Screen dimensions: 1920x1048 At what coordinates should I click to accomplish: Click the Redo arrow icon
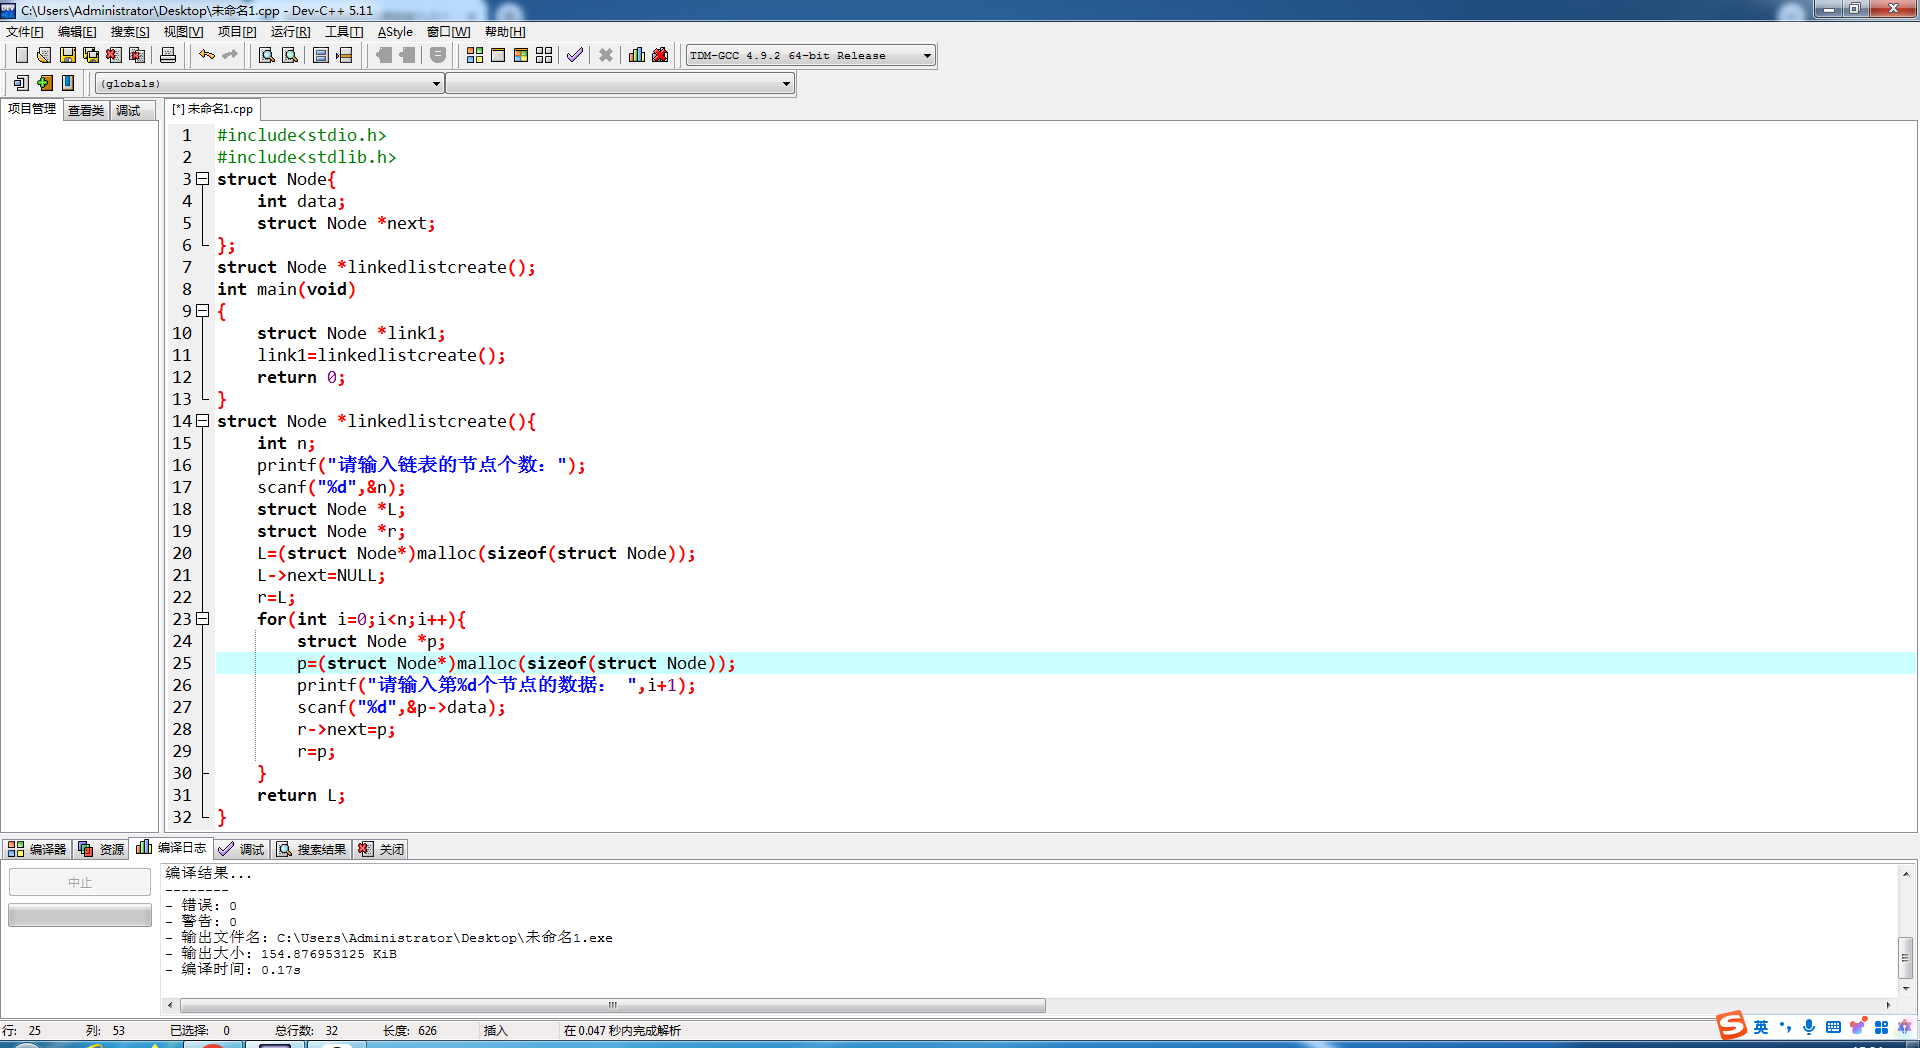[x=230, y=55]
